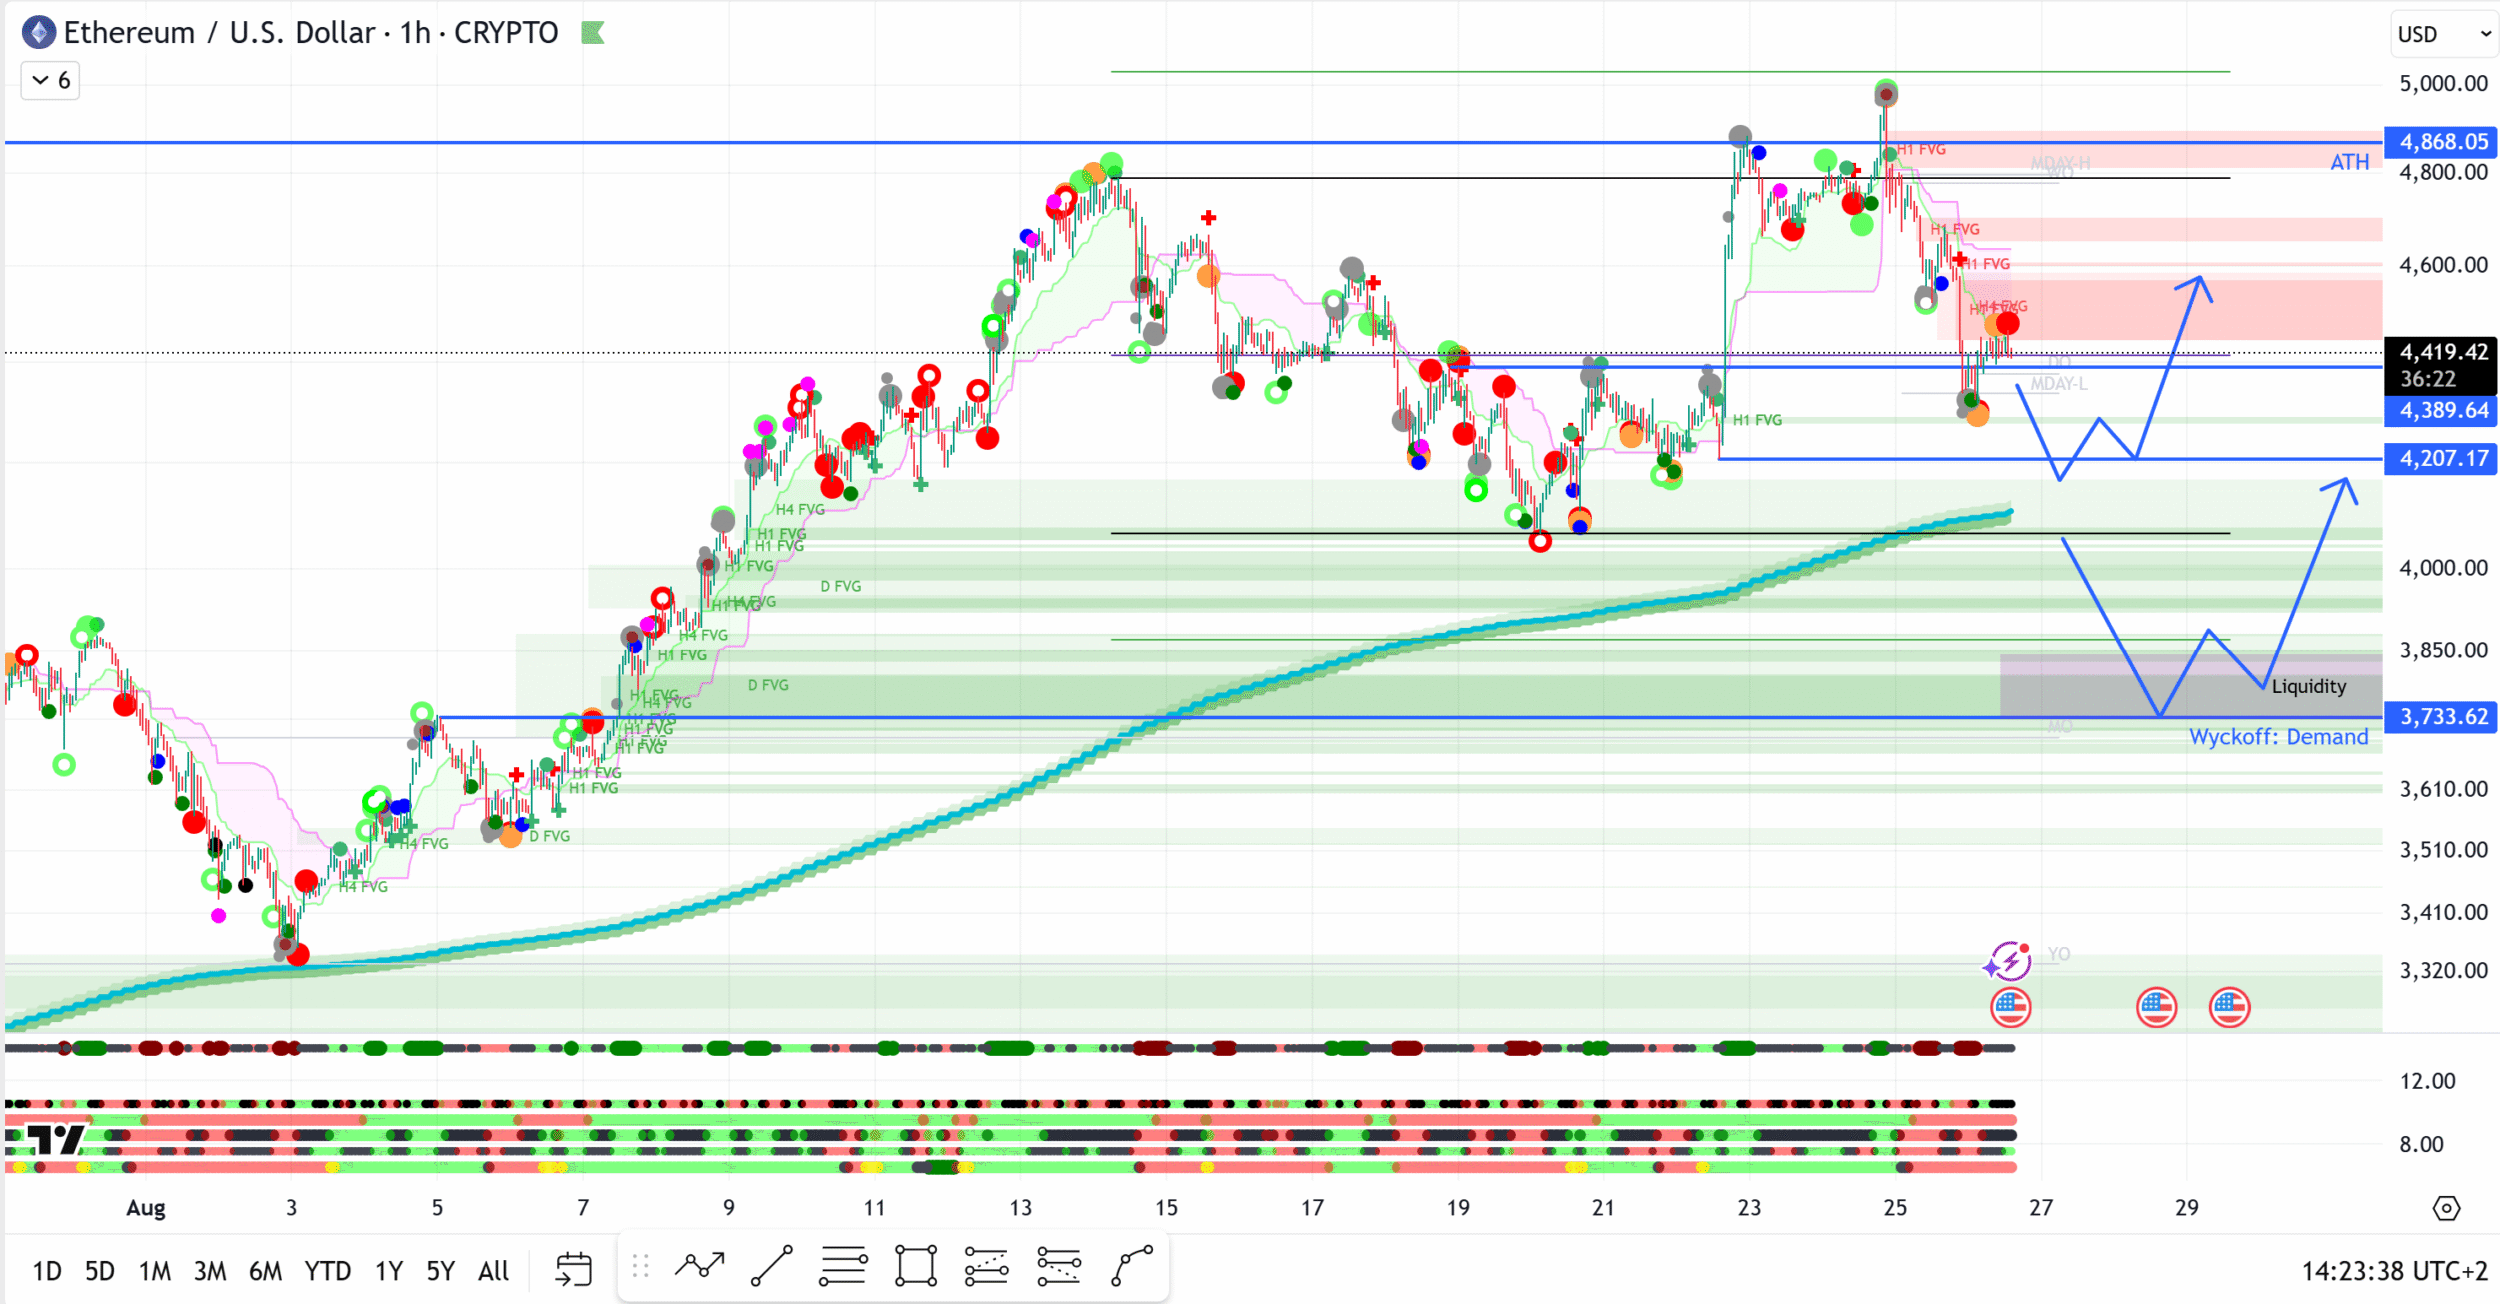Select the arrow path drawing tool
This screenshot has width=2500, height=1304.
(700, 1267)
